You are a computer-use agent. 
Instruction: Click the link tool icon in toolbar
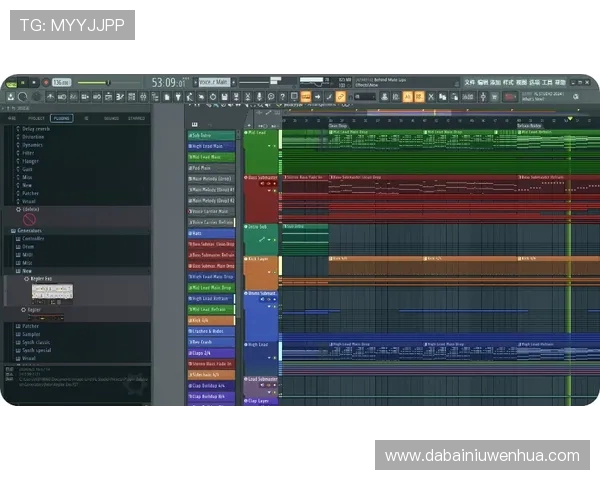tap(340, 97)
